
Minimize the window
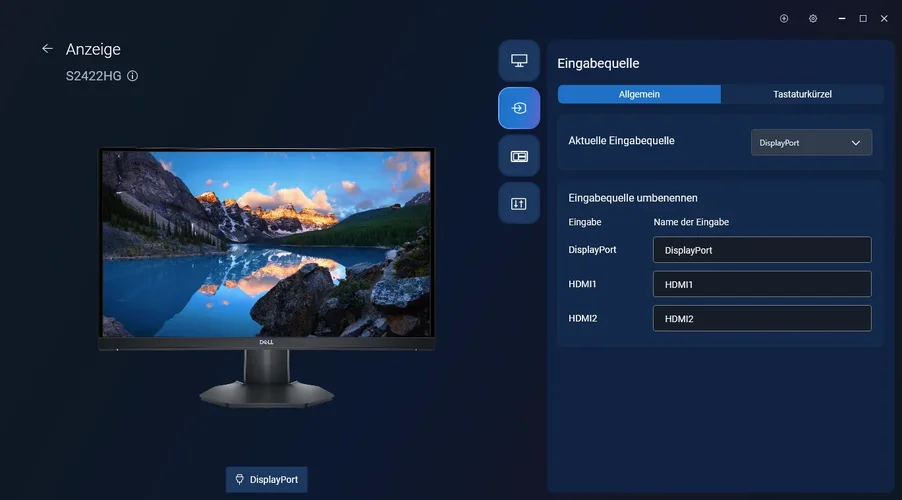(x=842, y=18)
